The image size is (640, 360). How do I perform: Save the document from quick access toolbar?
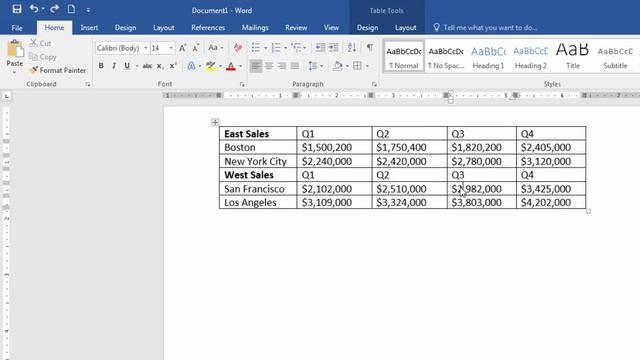tap(17, 9)
